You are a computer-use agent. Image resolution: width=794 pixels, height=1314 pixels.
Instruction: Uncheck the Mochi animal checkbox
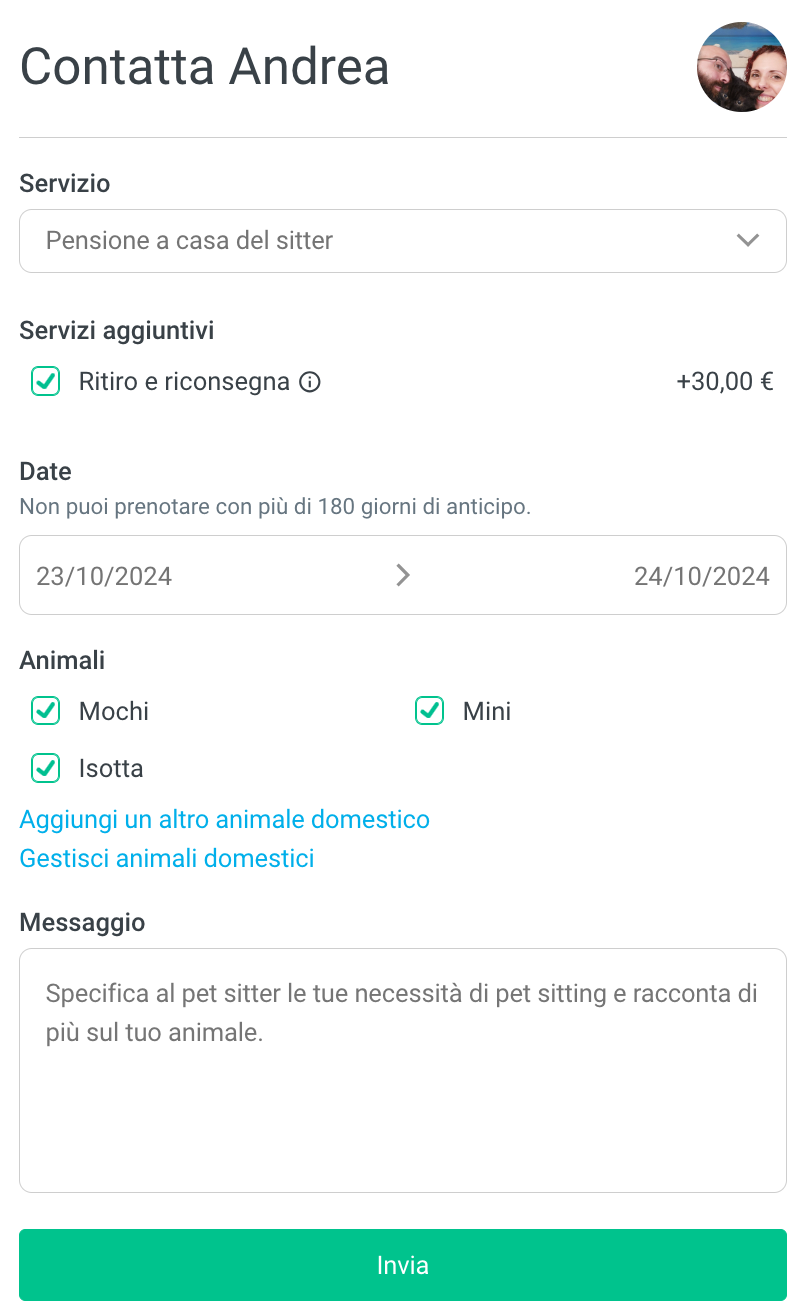point(46,711)
